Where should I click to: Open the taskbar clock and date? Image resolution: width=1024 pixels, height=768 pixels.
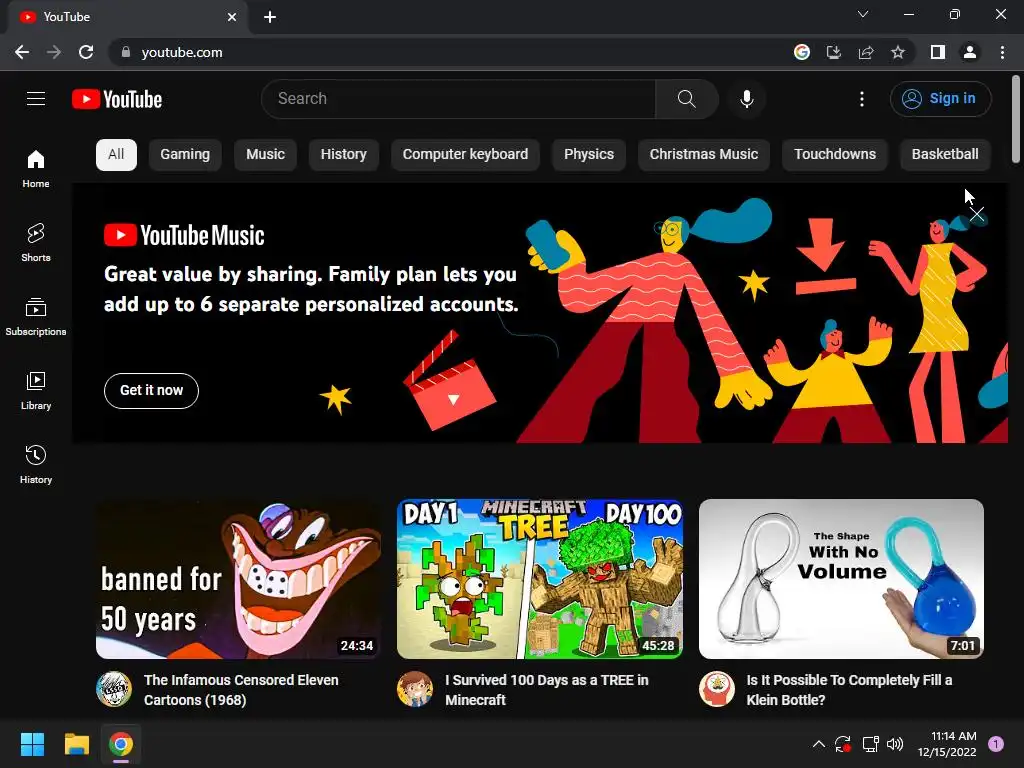947,744
